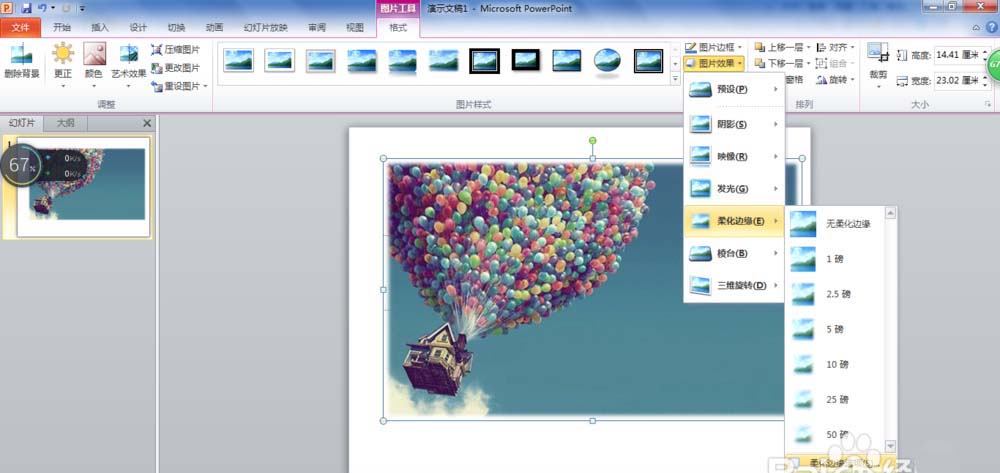
Task: Open the 阴影 shadow effects submenu
Action: pos(733,124)
